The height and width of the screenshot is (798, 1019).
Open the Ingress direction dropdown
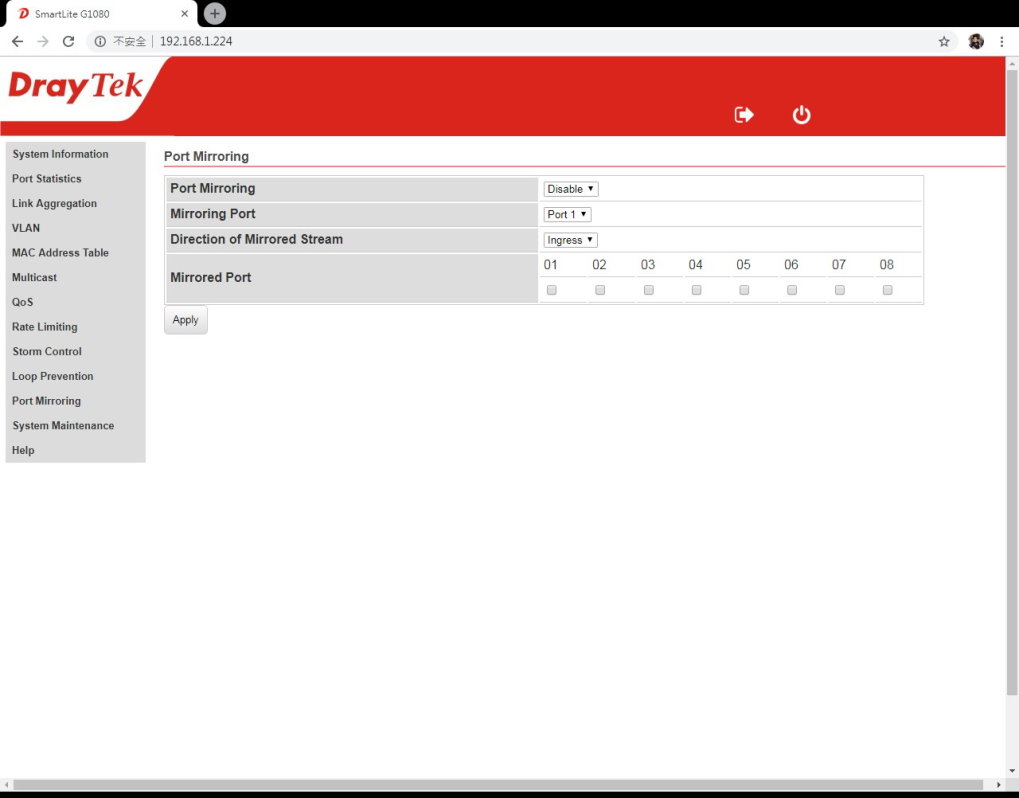coord(570,240)
